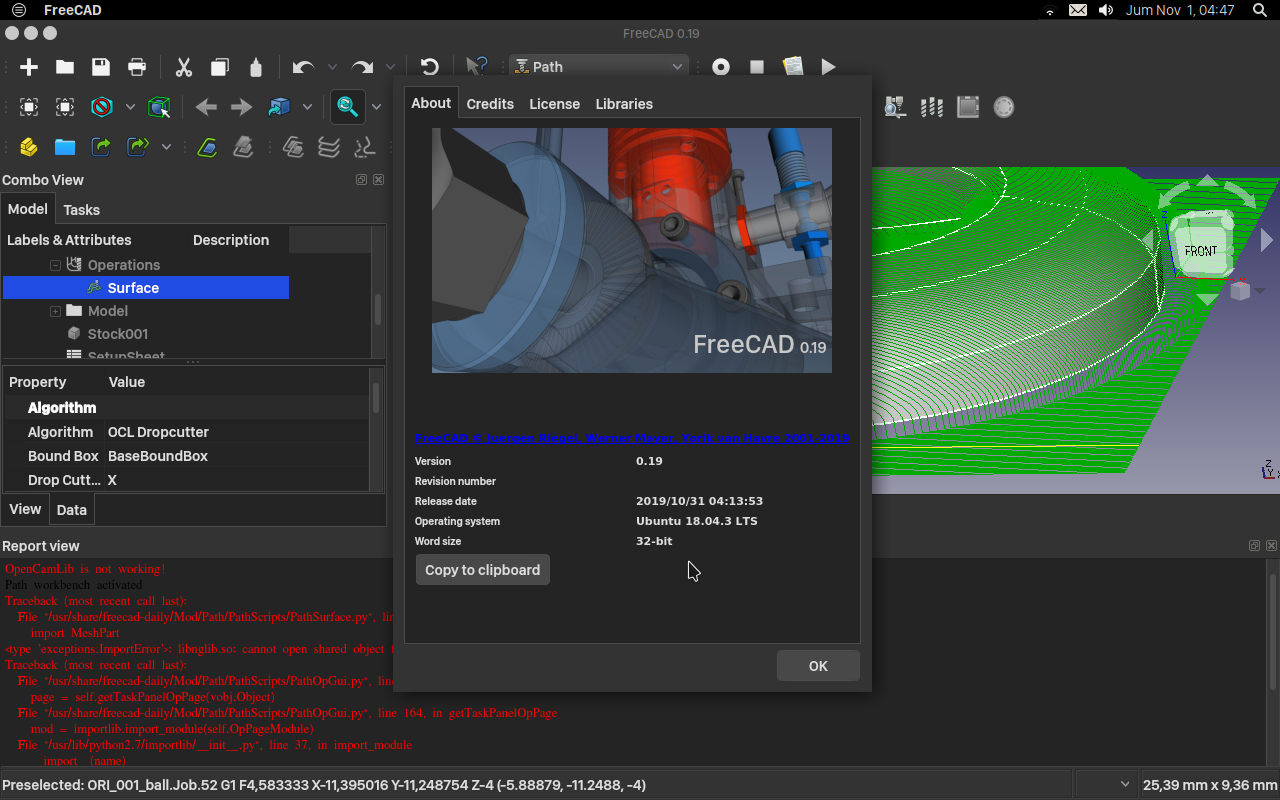Open the status bar dropdown arrow
1280x800 pixels.
pos(1126,785)
